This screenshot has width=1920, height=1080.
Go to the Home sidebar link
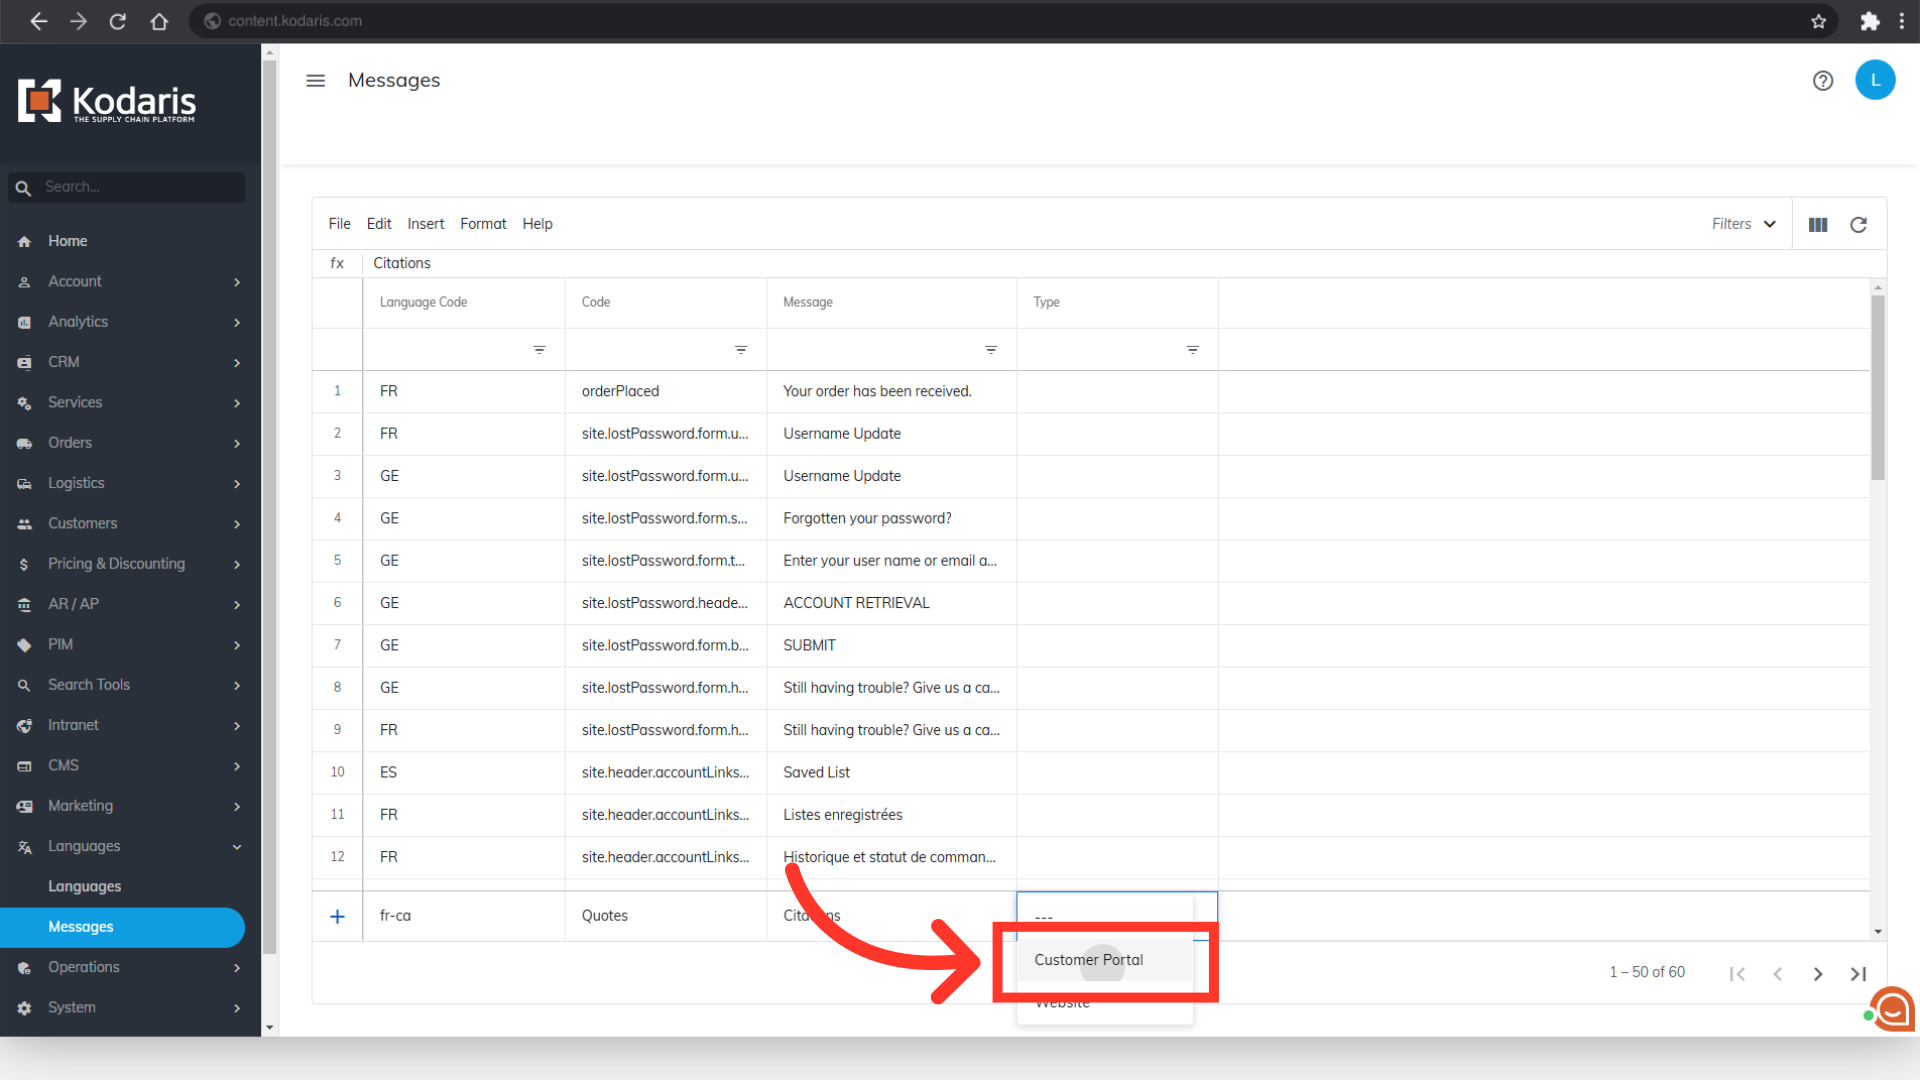point(67,241)
